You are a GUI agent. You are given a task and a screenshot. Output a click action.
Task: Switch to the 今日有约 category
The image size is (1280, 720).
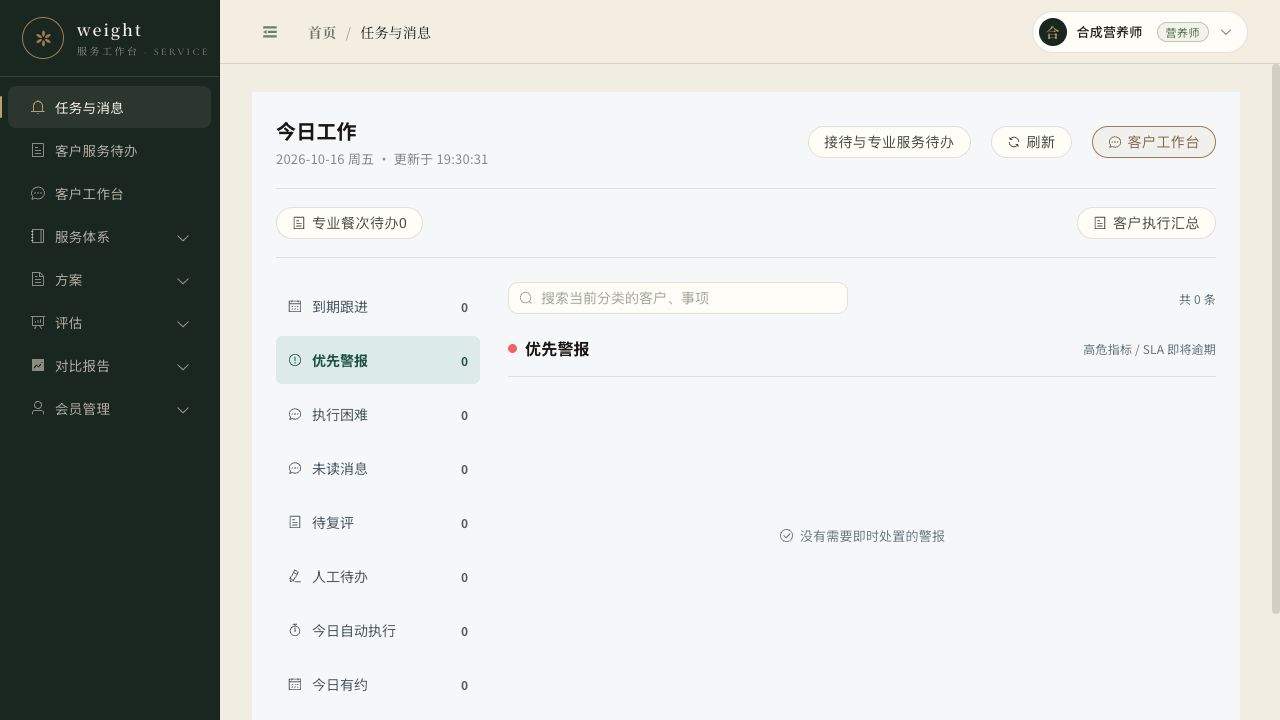tap(378, 685)
